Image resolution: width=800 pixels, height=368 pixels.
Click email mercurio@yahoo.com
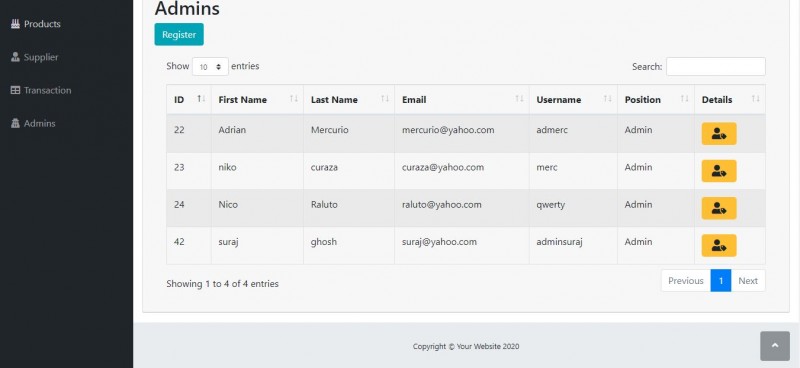tap(448, 130)
